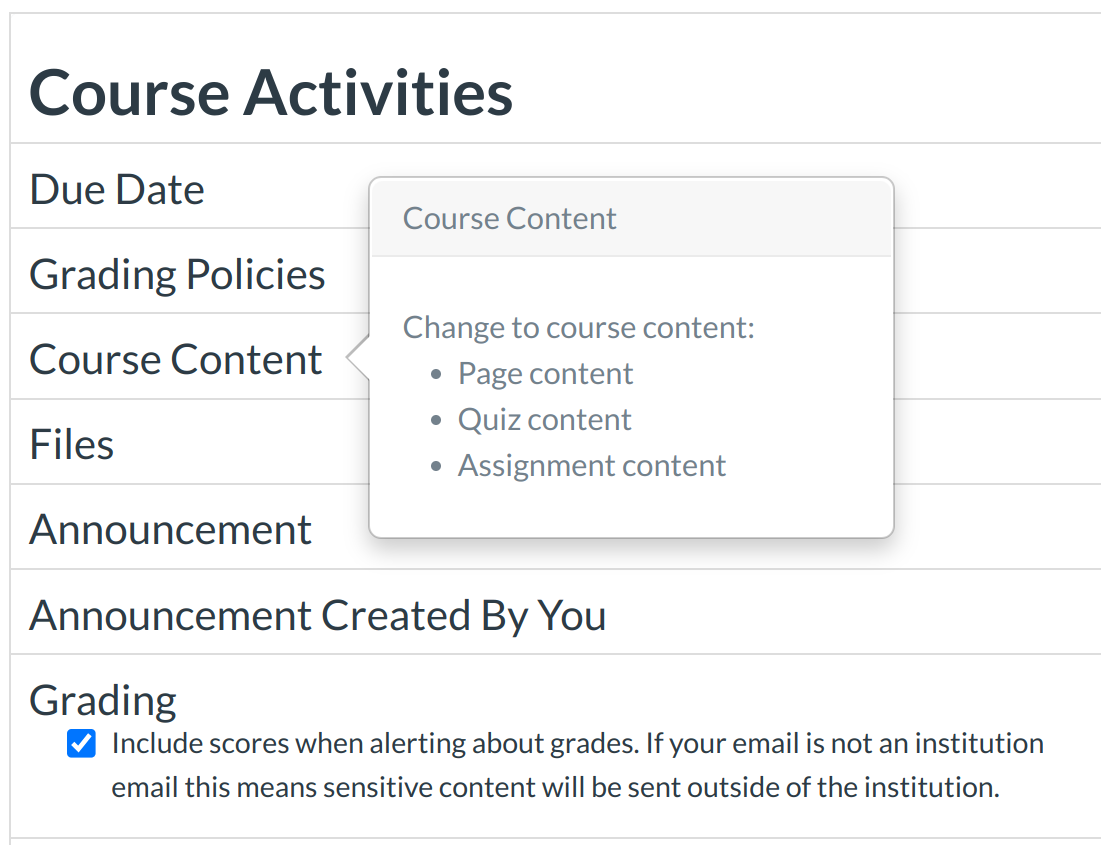Click the Grading row label
Image resolution: width=1101 pixels, height=845 pixels.
[103, 700]
